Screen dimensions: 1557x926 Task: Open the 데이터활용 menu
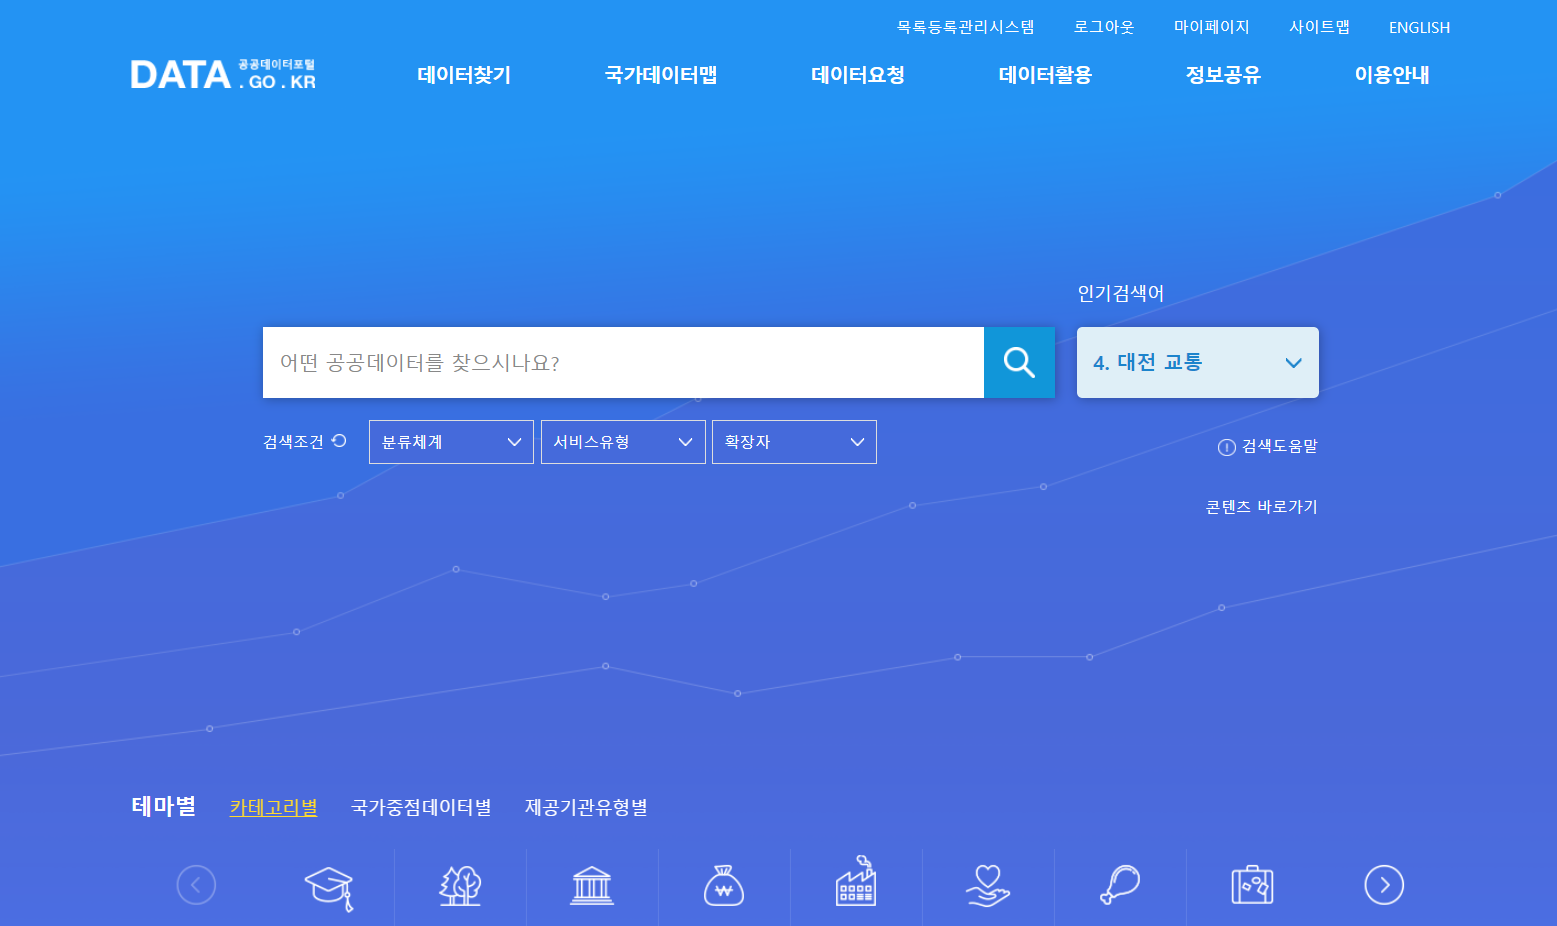(1045, 75)
